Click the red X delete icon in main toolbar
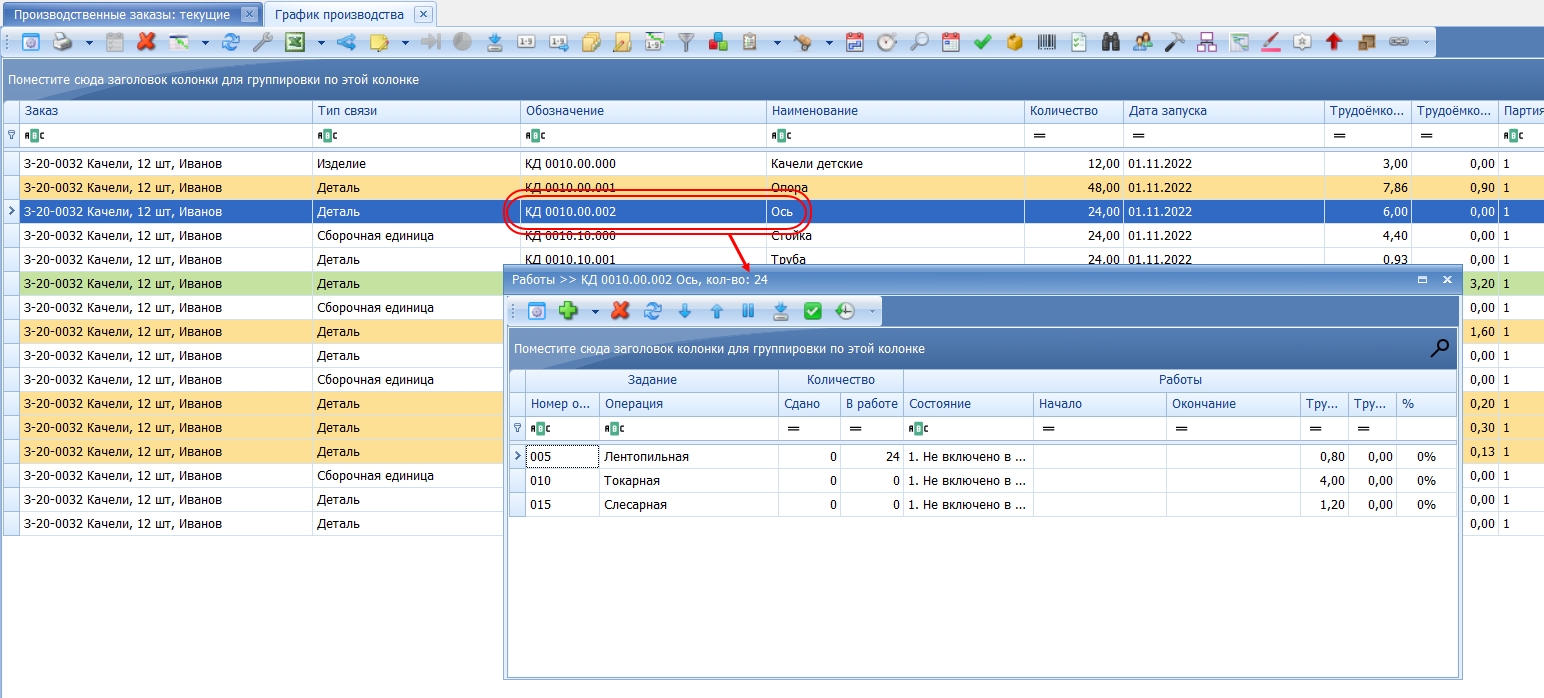The width and height of the screenshot is (1544, 698). tap(146, 42)
